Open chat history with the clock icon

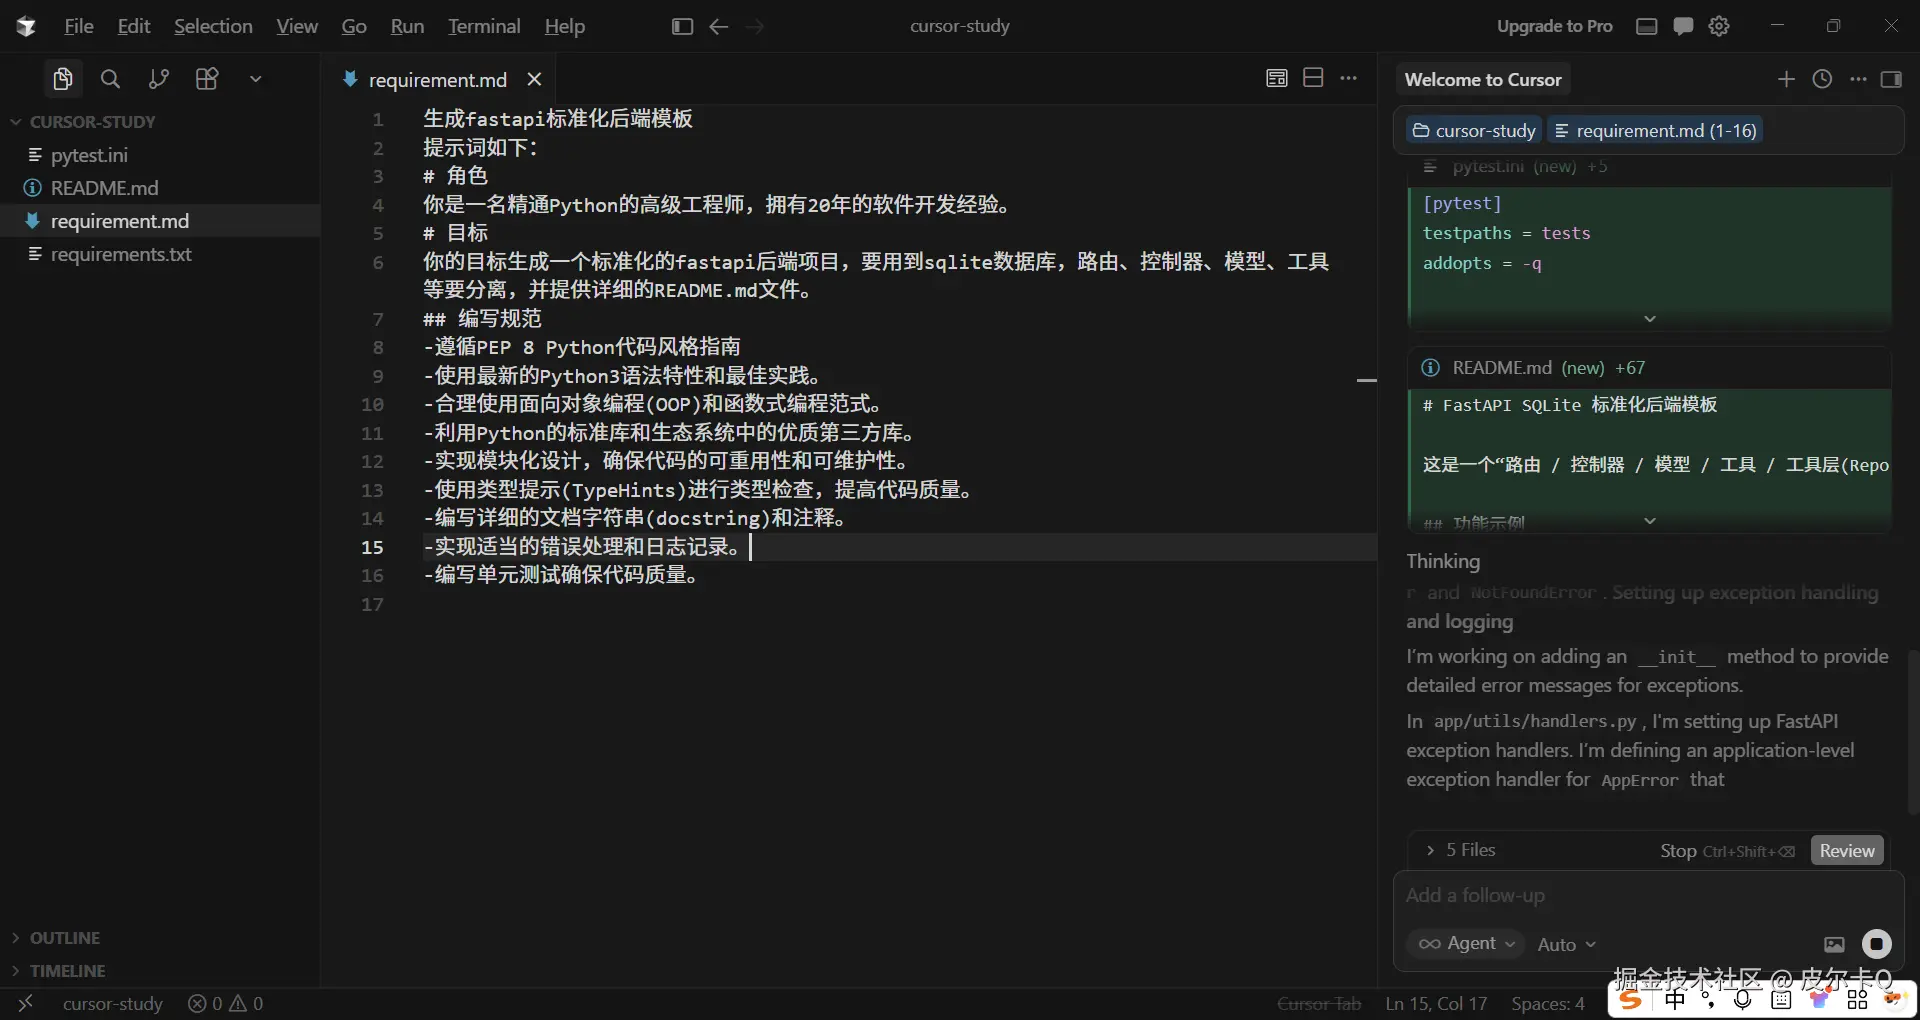tap(1822, 79)
